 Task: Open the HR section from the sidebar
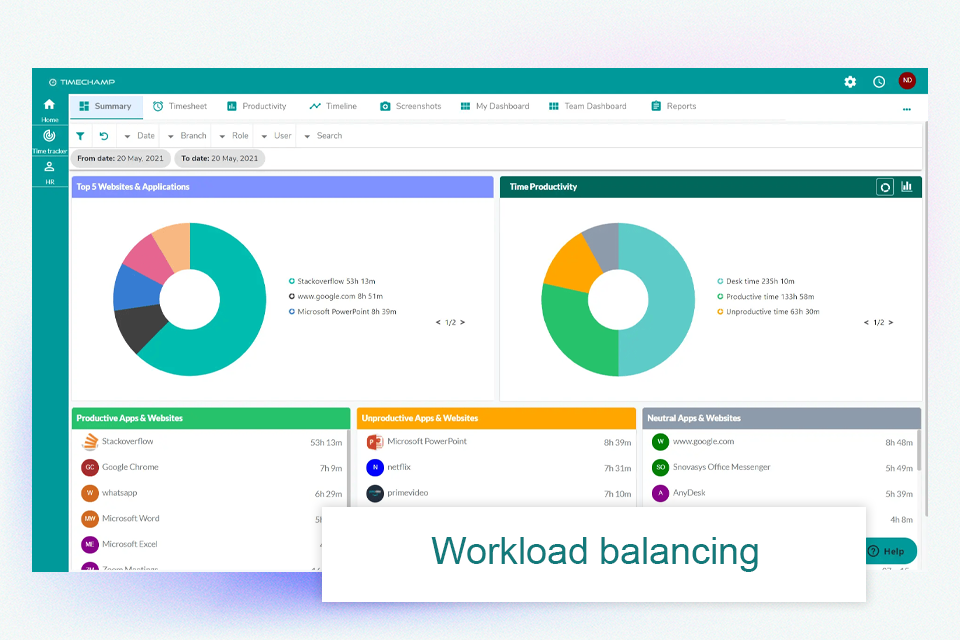48,167
